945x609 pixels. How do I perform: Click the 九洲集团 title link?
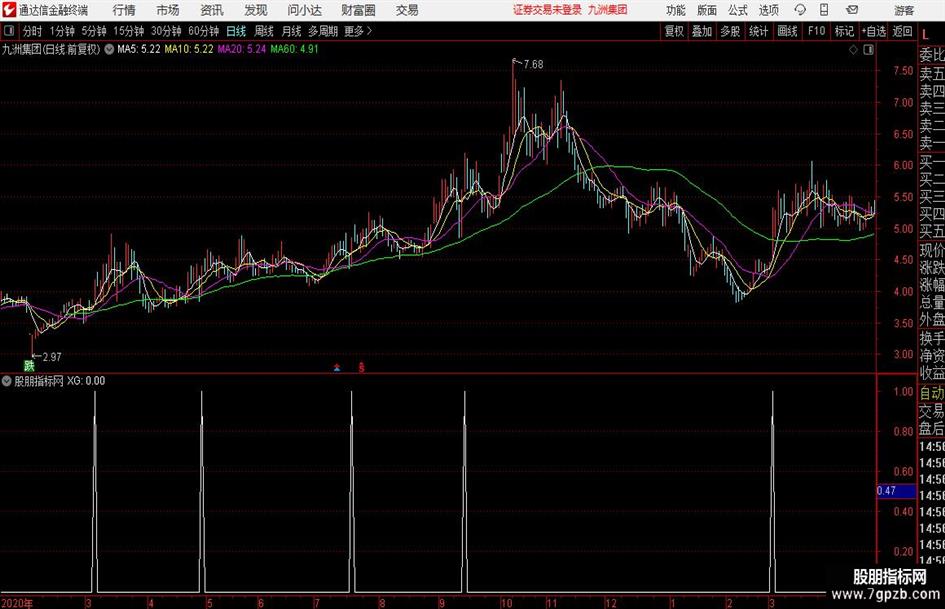tap(608, 10)
